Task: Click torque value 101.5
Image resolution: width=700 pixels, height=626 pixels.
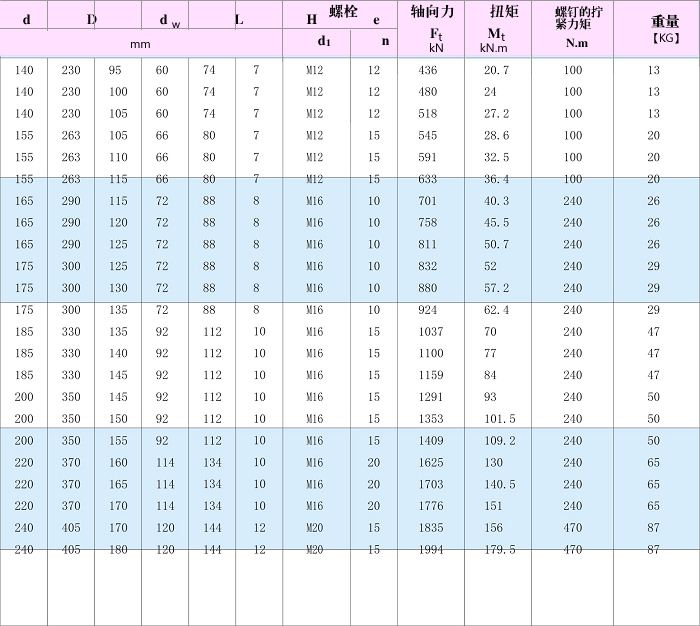Action: coord(497,418)
